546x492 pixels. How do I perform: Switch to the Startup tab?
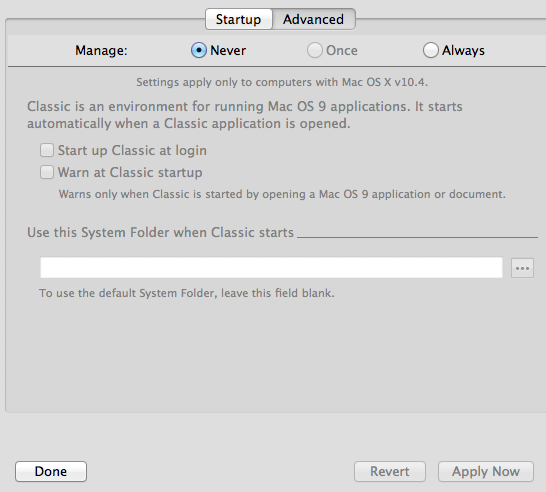(x=239, y=19)
